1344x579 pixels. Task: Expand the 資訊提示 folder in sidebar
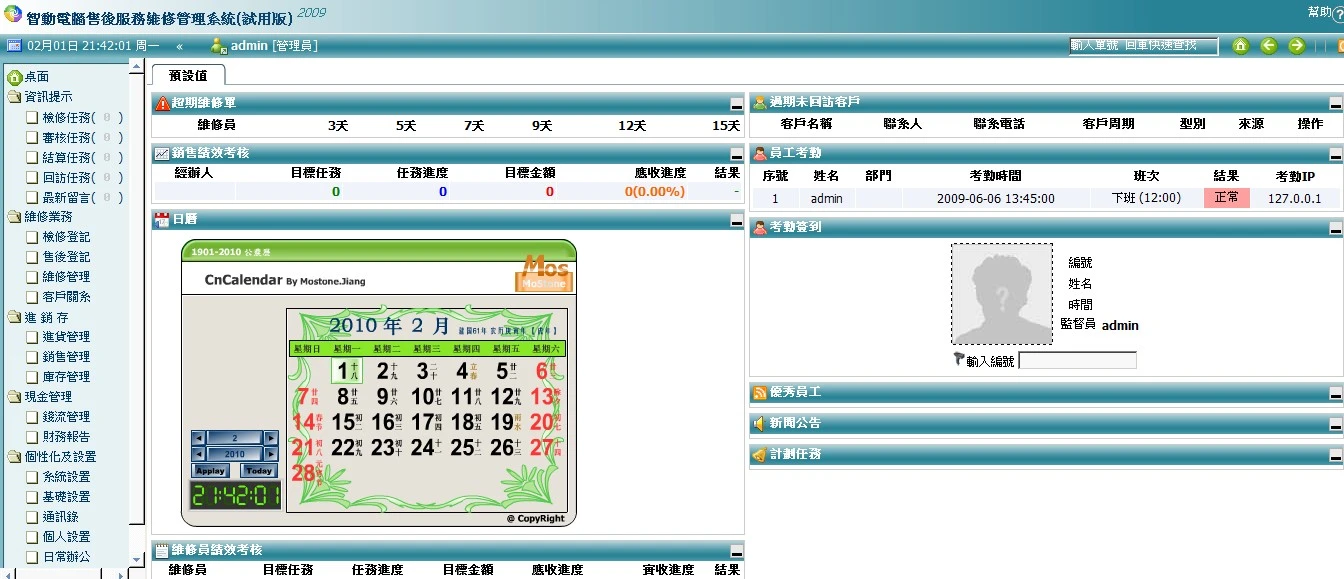coord(14,97)
